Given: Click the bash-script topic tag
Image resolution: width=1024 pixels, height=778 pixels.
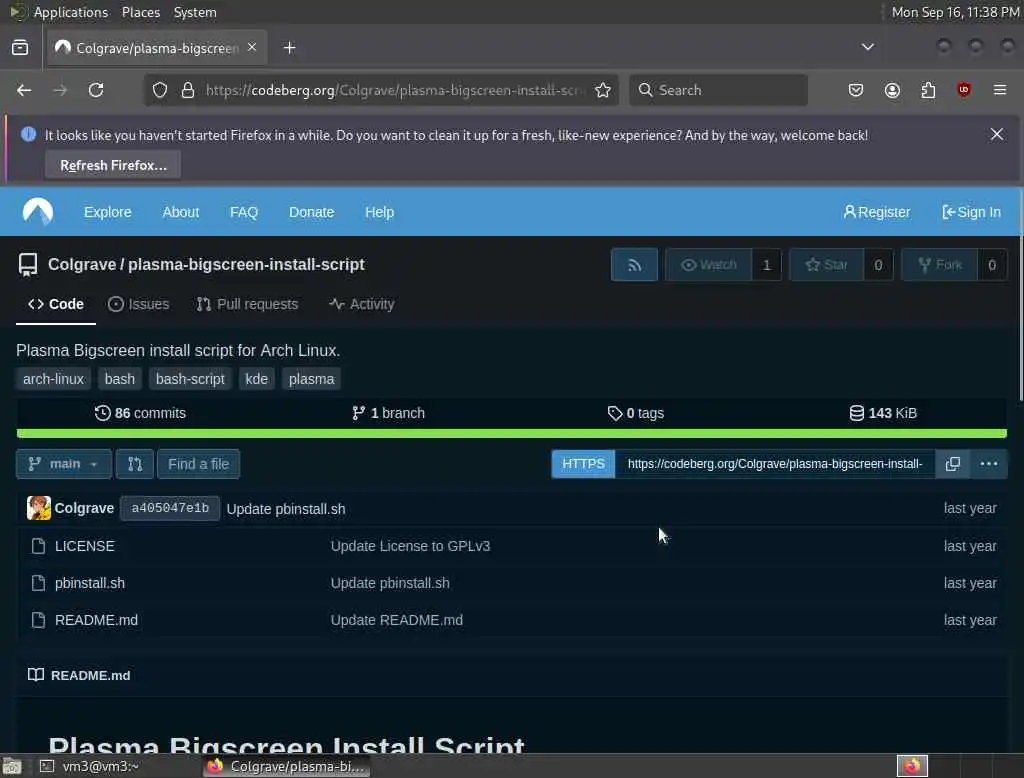Looking at the screenshot, I should coord(190,379).
